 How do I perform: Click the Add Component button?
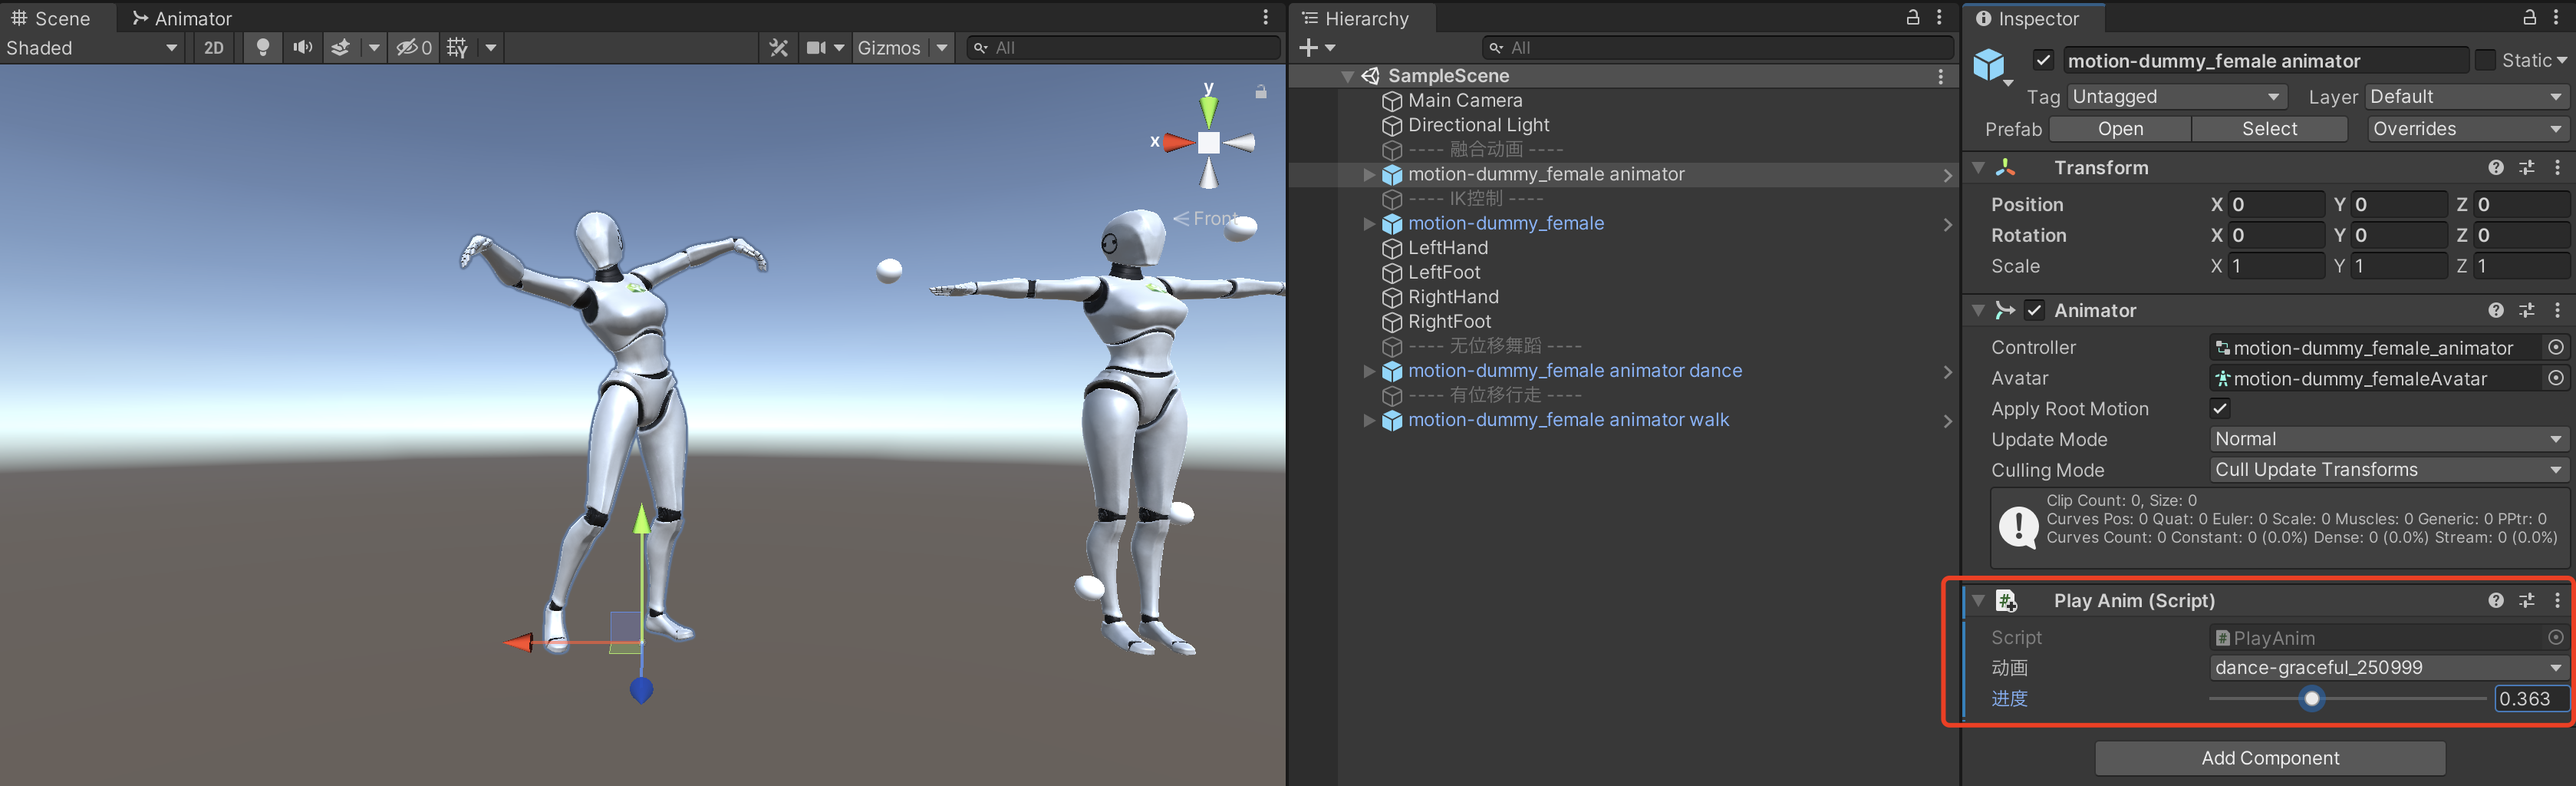(x=2269, y=758)
